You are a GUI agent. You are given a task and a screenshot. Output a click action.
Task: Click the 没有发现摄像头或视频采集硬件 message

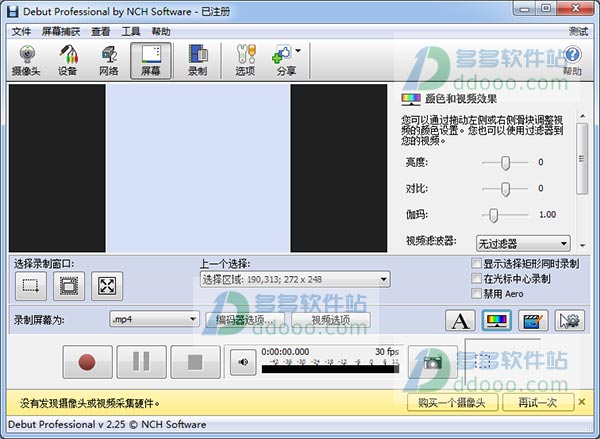tap(90, 403)
